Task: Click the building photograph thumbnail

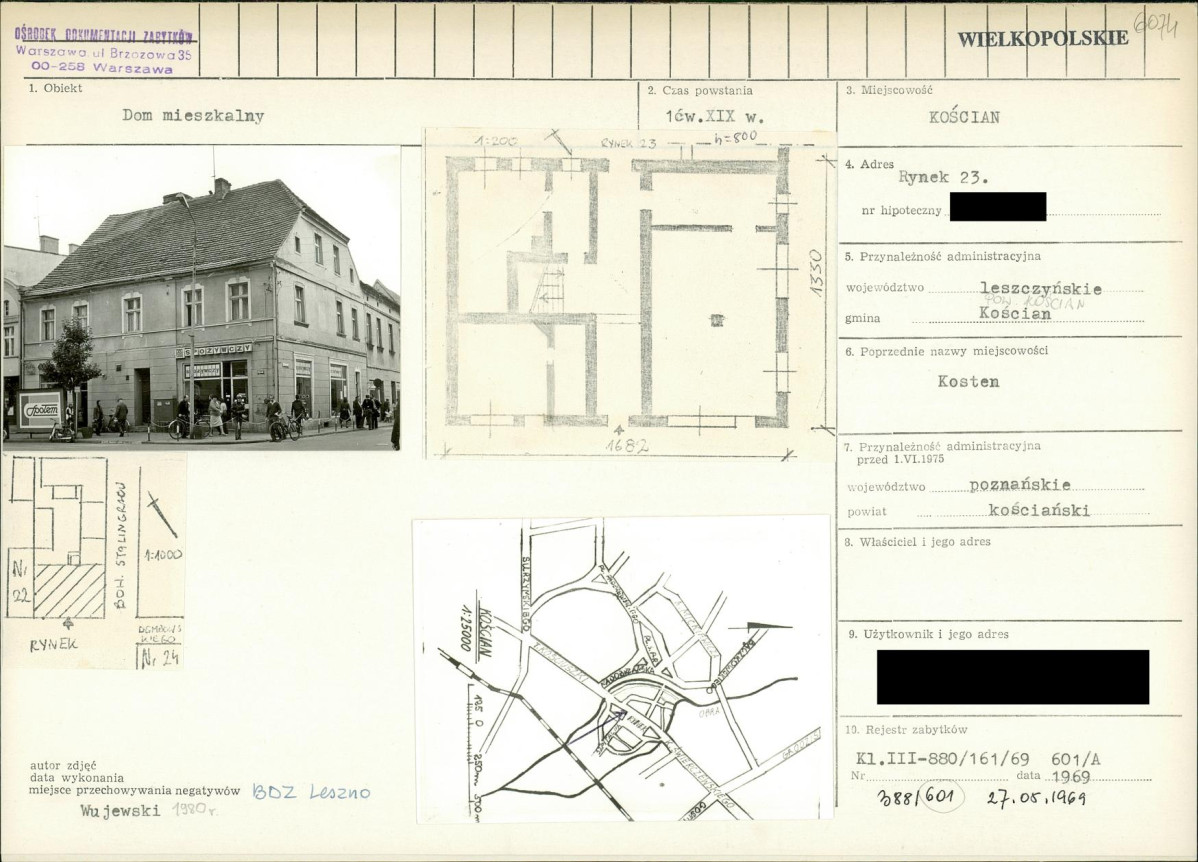Action: pyautogui.click(x=202, y=298)
